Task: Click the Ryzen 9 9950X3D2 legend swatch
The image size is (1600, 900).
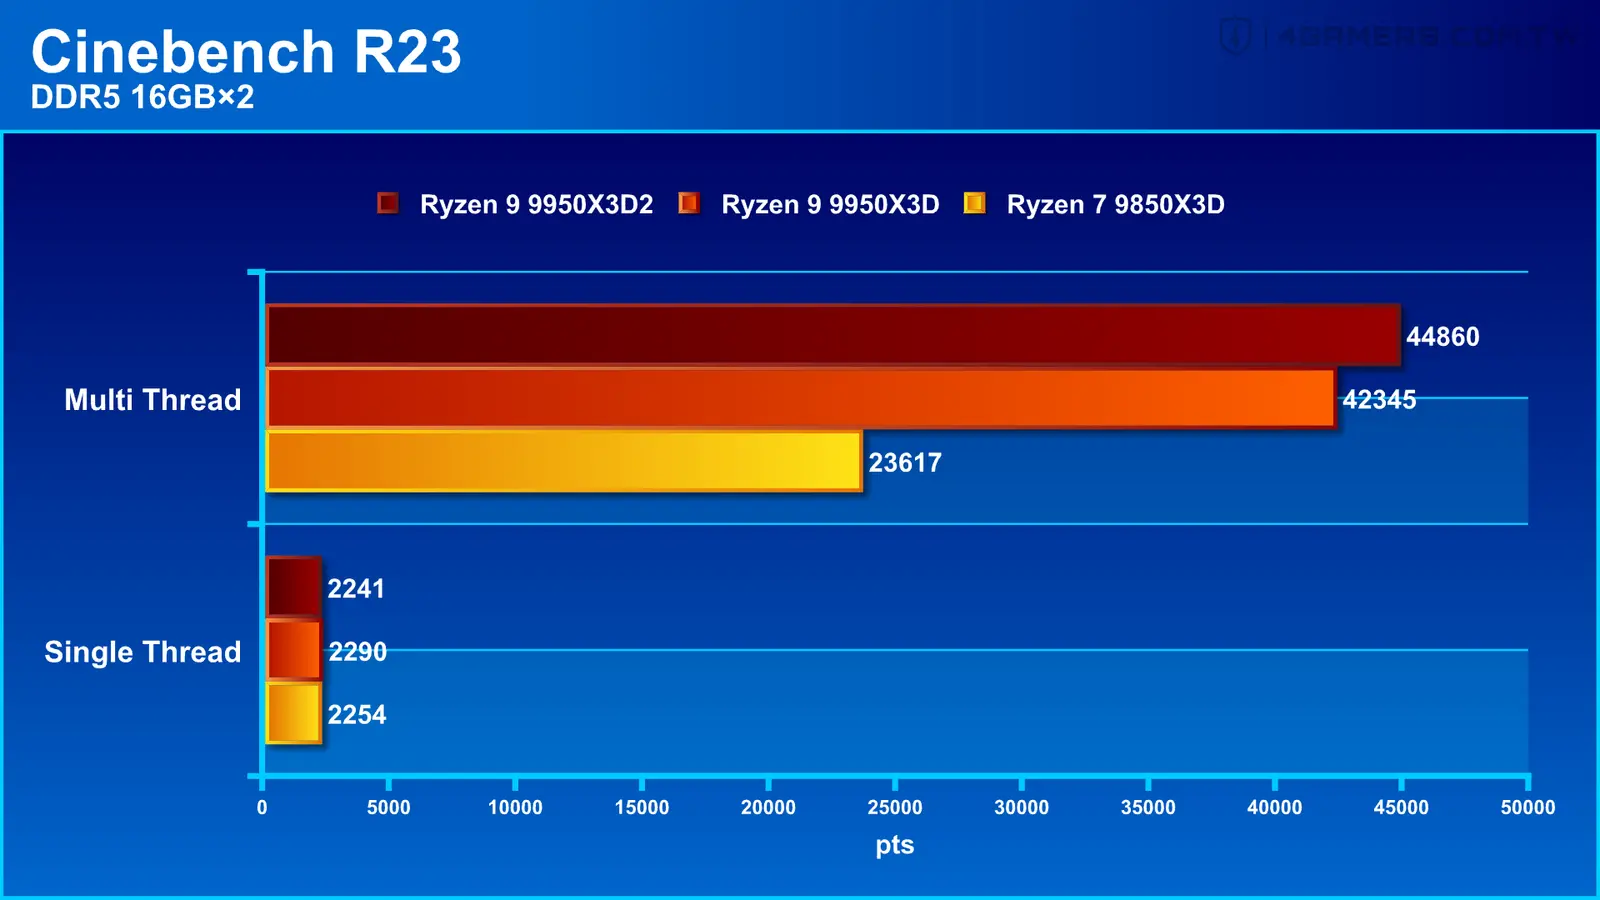Action: [x=388, y=204]
